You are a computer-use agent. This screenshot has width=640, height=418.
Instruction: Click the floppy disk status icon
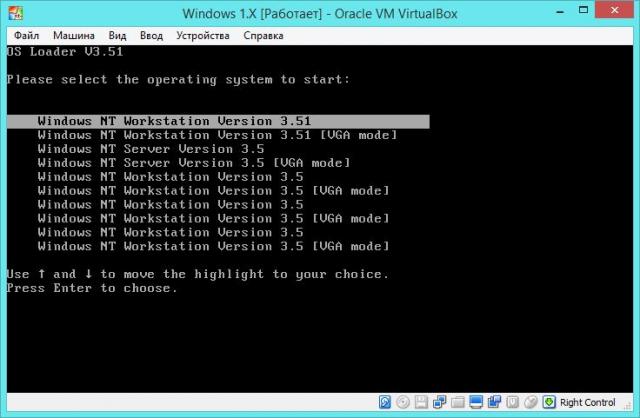[x=421, y=402]
